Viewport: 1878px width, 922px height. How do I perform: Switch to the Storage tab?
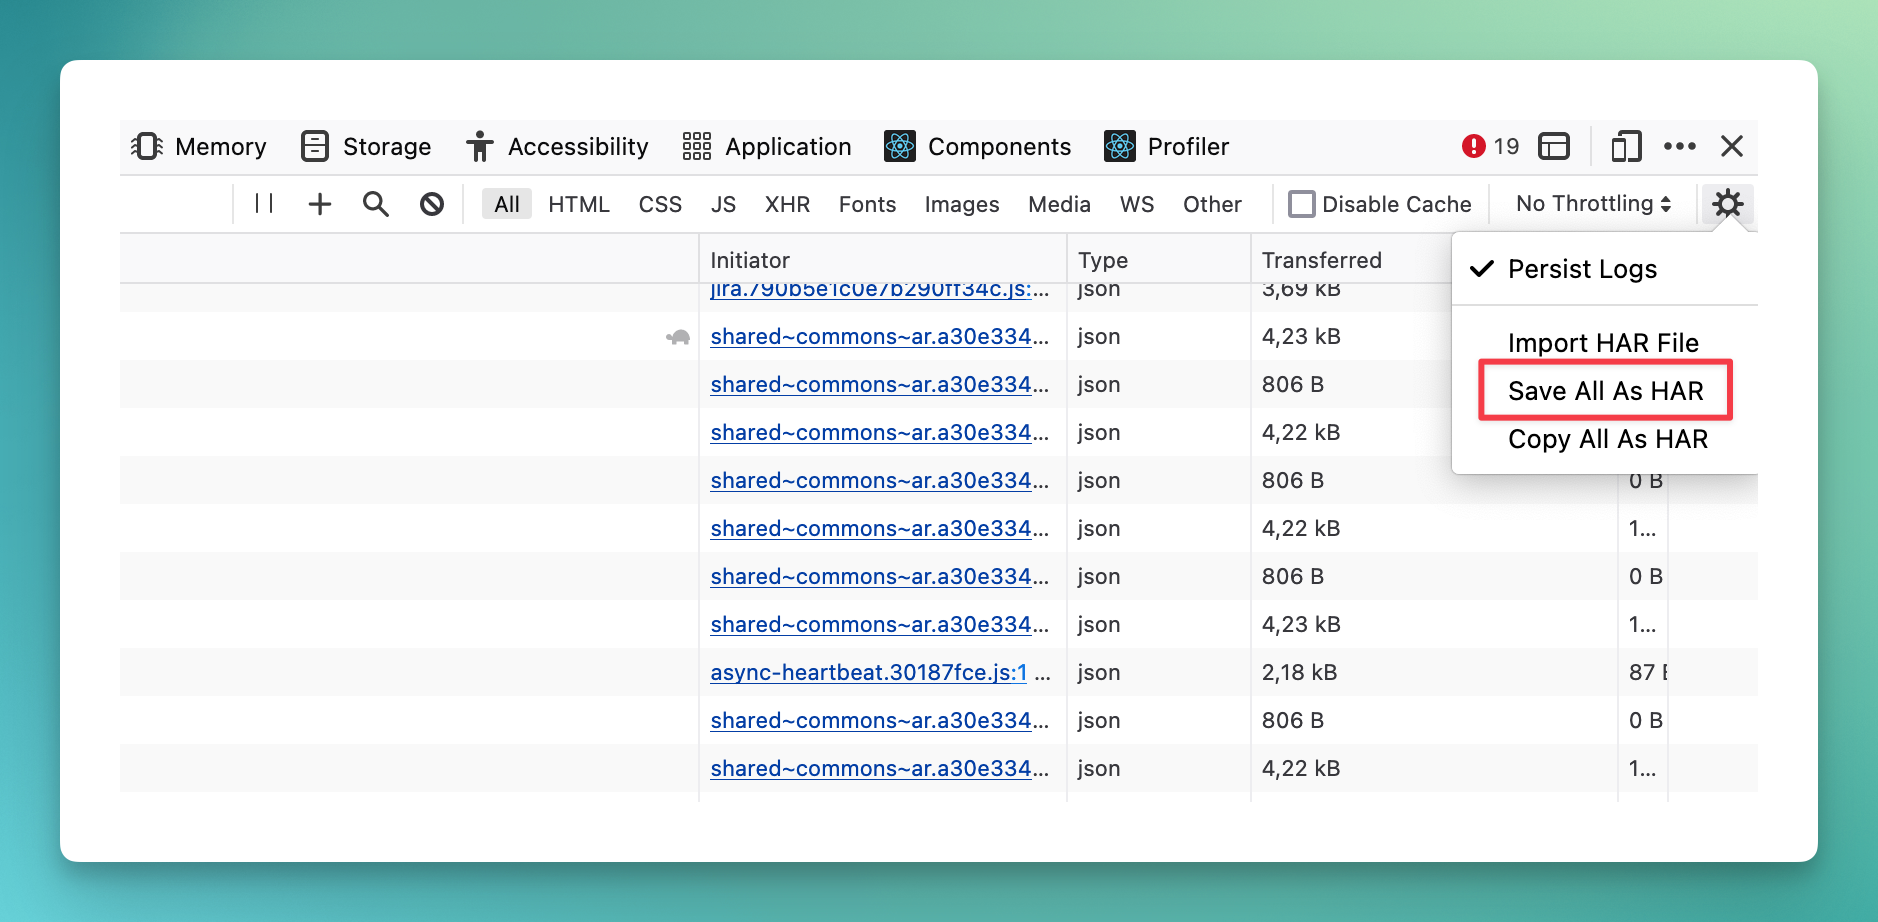(x=367, y=147)
